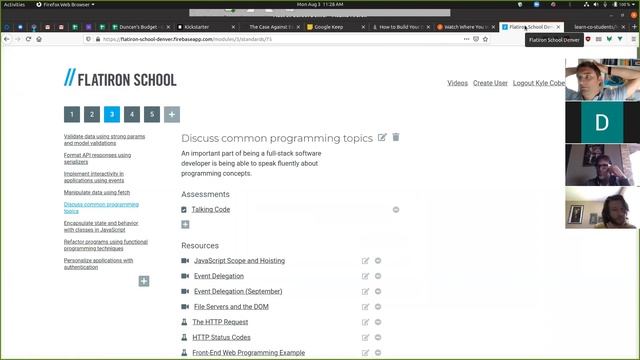Edit File Servers and the DOM resource

point(365,307)
